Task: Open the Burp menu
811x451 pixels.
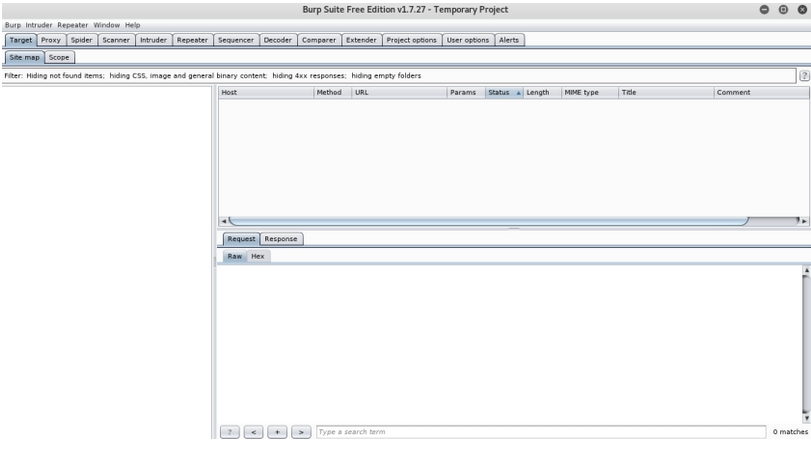Action: point(13,25)
